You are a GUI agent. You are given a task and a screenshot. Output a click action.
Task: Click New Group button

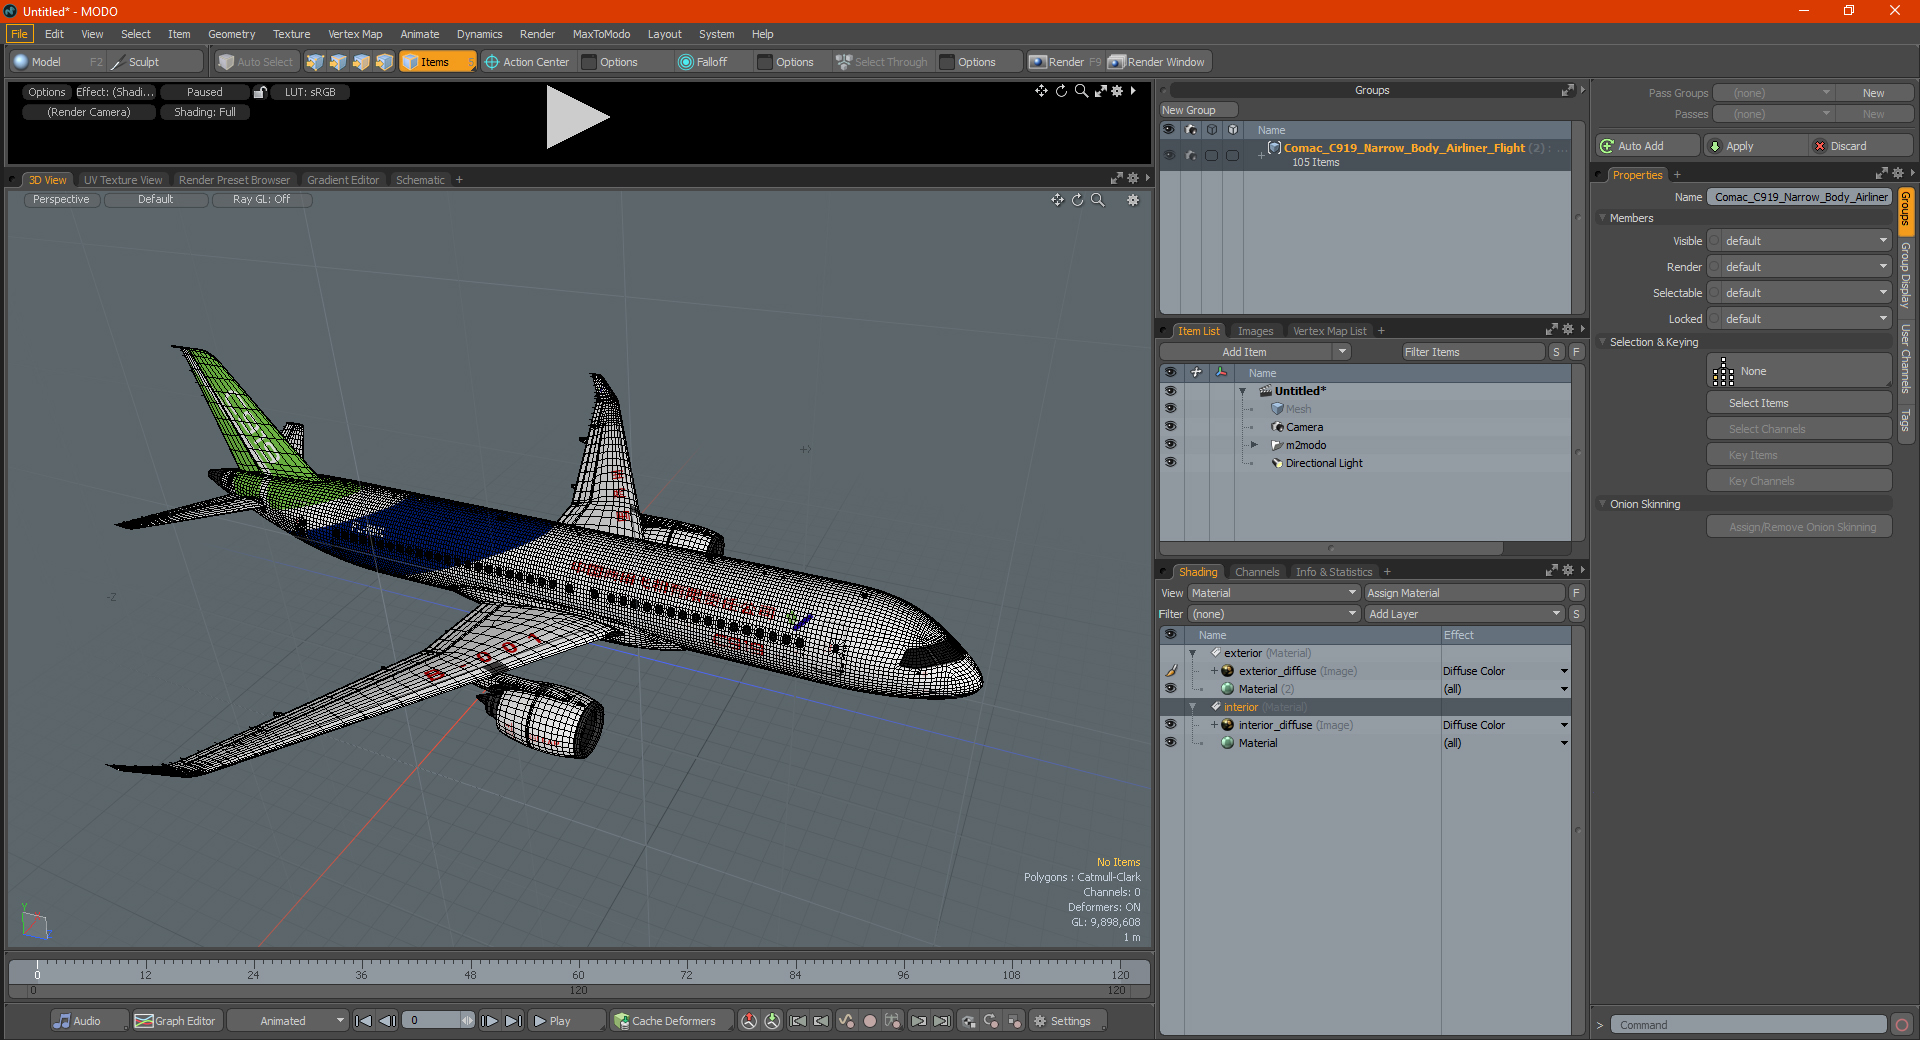click(1198, 110)
